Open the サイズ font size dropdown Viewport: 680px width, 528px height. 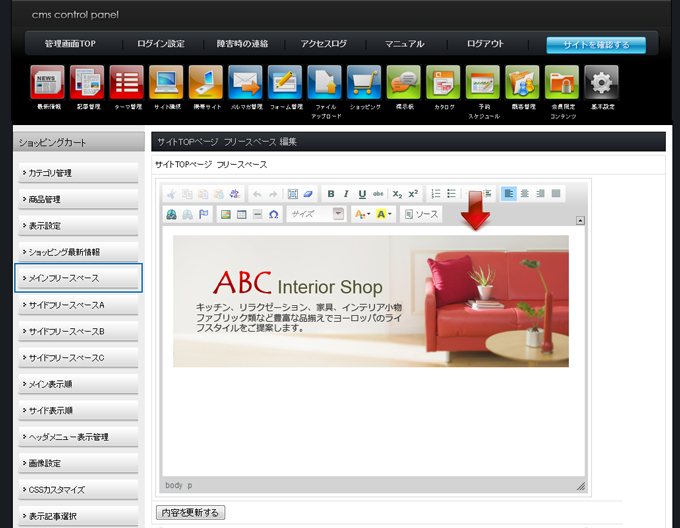(316, 214)
